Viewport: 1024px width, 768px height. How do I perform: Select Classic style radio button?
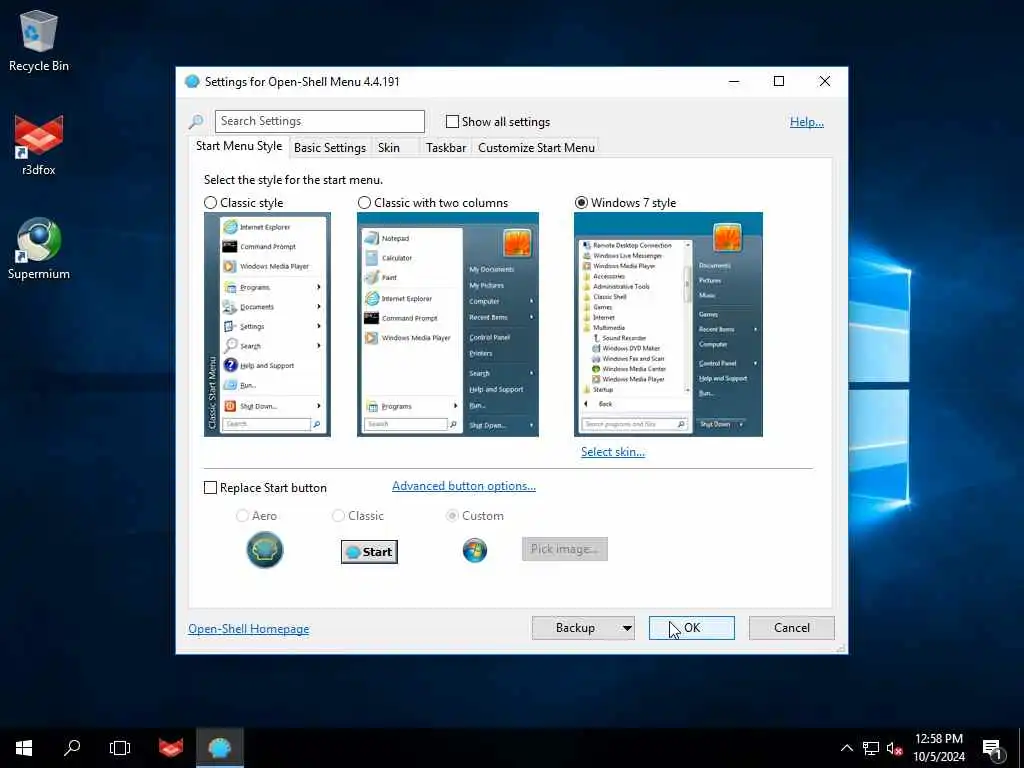(210, 202)
